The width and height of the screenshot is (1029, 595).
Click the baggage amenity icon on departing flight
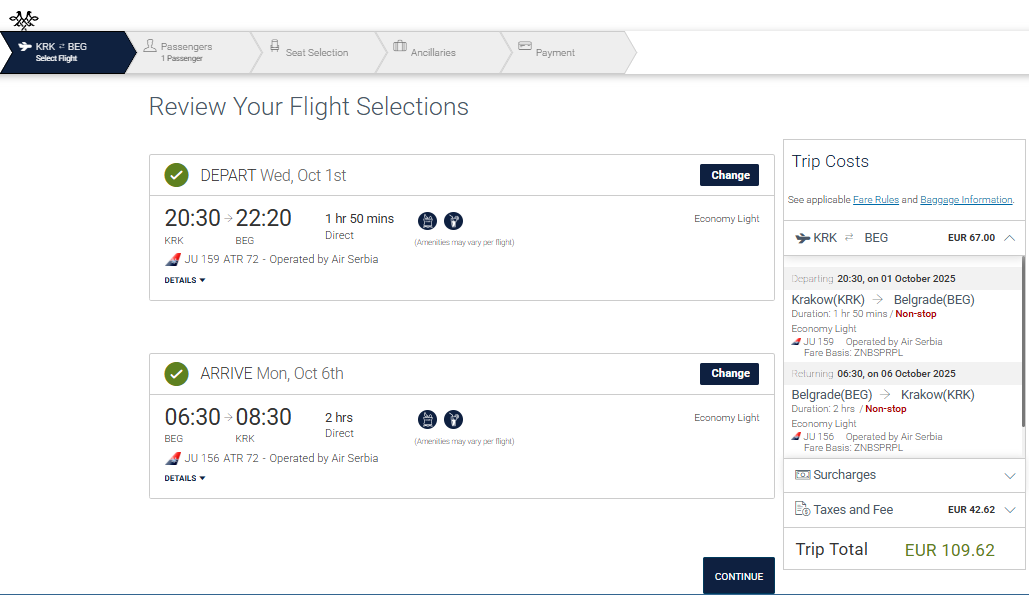pyautogui.click(x=427, y=221)
